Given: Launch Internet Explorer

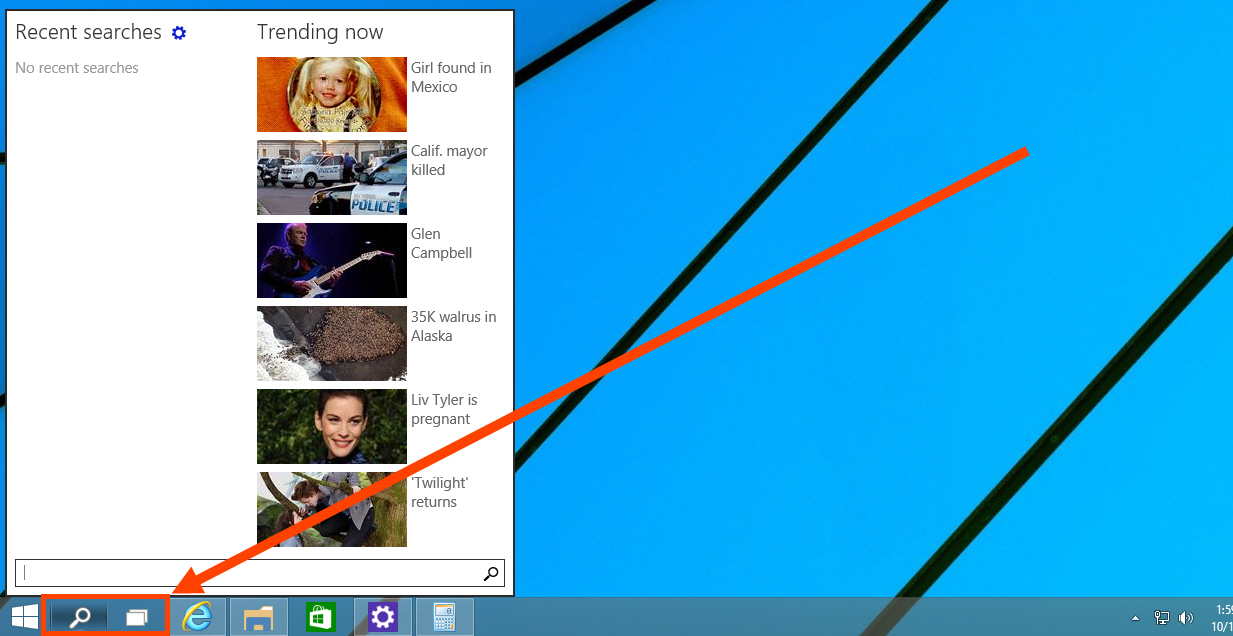Looking at the screenshot, I should click(x=197, y=616).
